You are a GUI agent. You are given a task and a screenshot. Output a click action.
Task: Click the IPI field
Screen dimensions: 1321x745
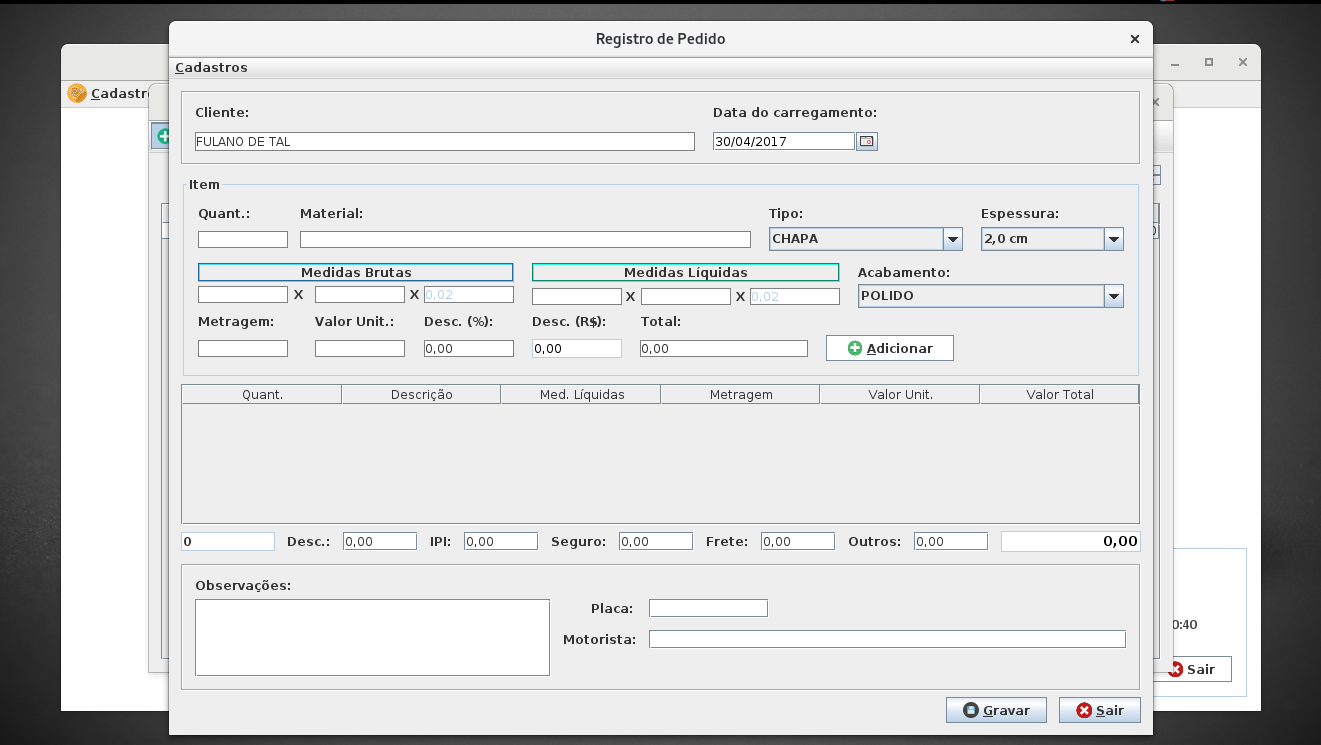click(501, 541)
